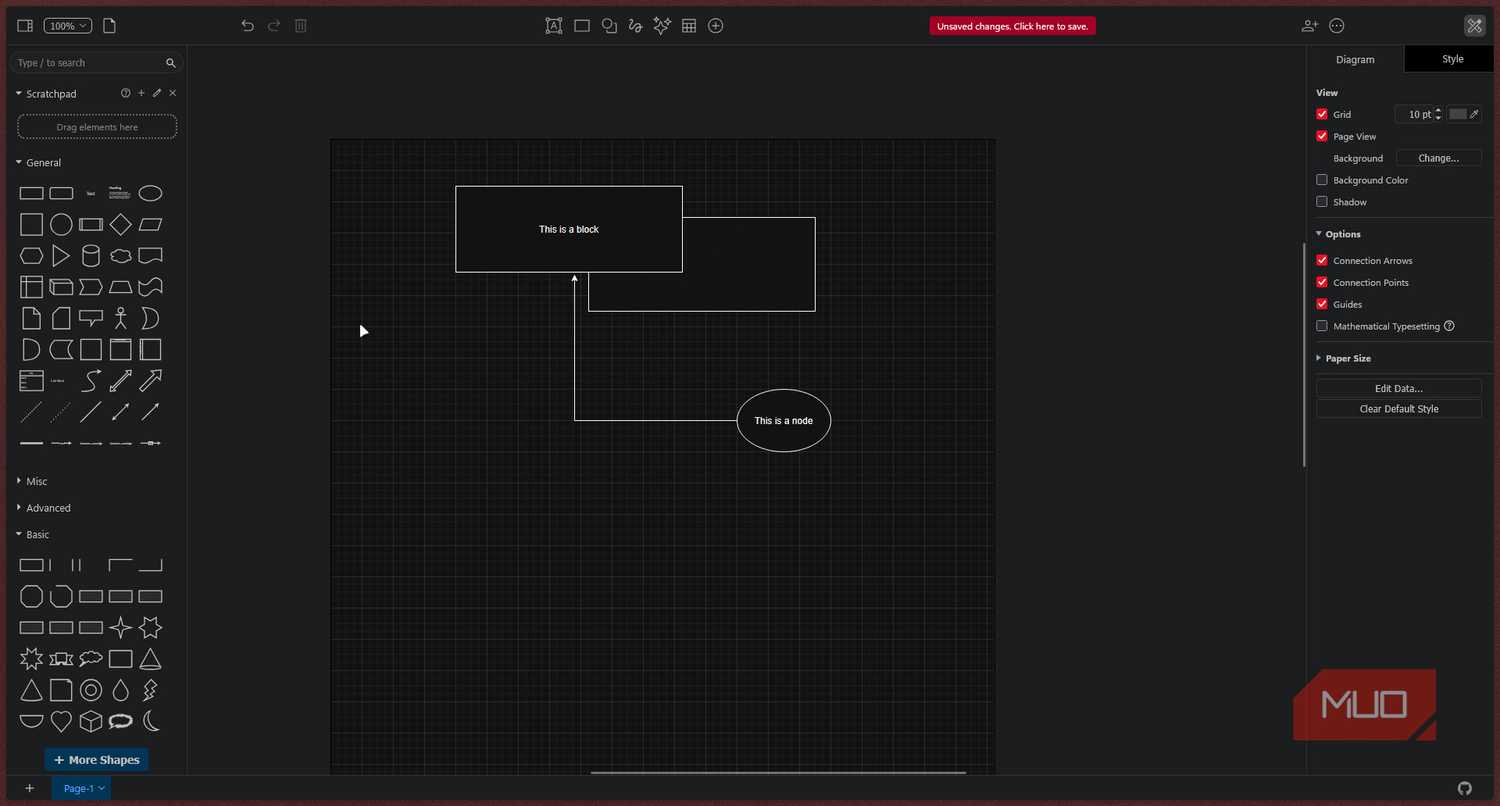Pick the Triangle shape in General

61,256
